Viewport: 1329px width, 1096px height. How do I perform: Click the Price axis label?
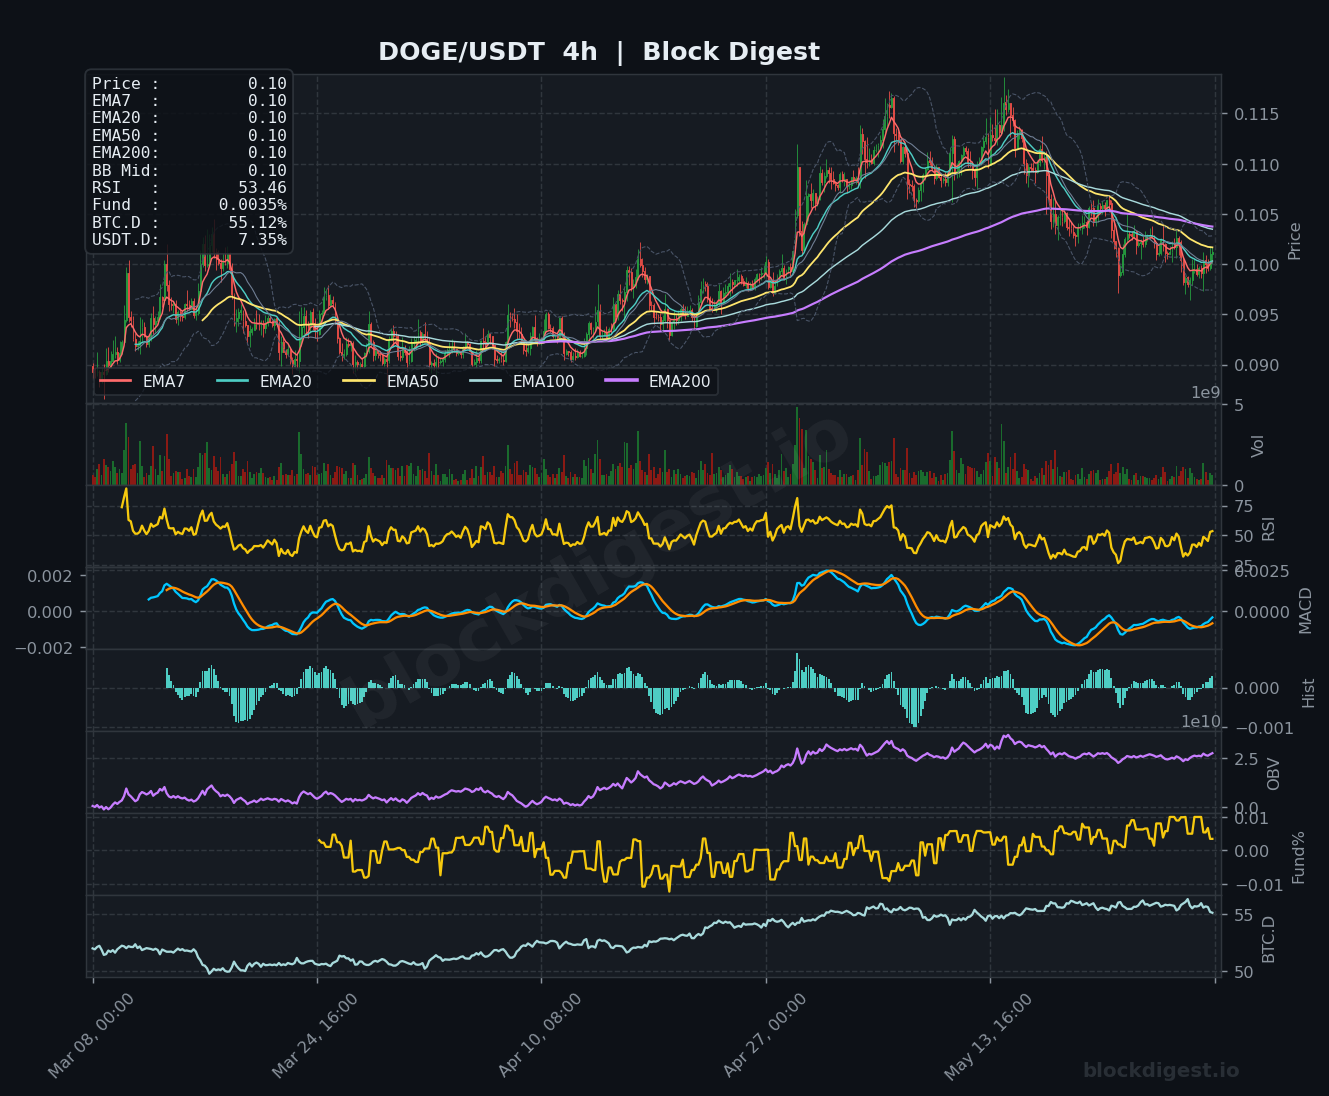[x=1295, y=241]
